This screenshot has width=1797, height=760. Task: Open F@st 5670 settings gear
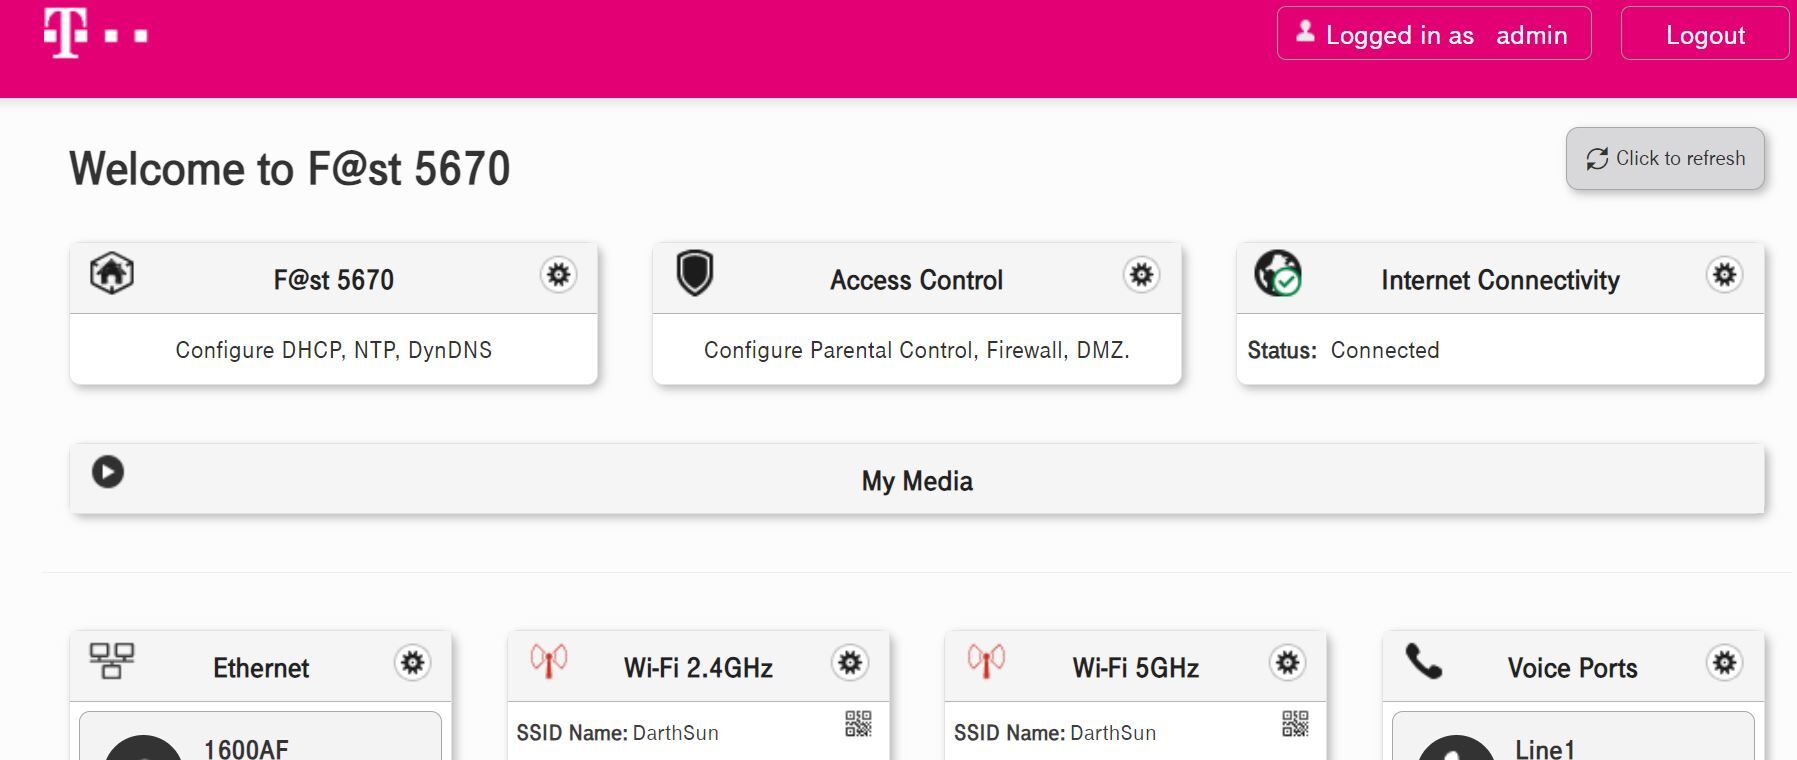coord(559,275)
